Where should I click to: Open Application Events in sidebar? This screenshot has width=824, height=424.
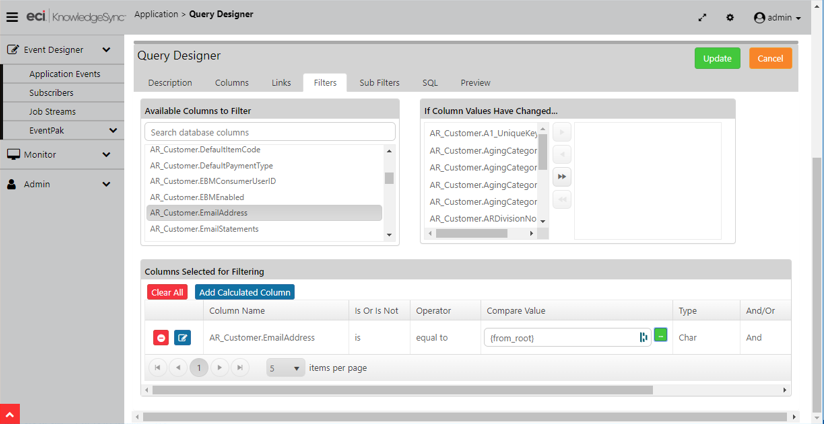[65, 74]
